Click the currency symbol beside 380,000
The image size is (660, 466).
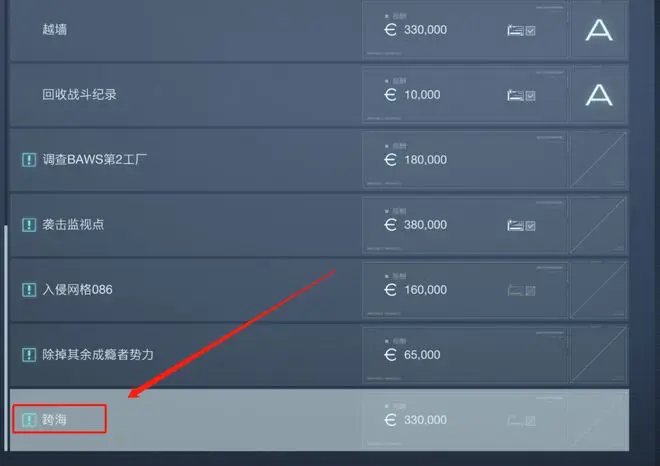(390, 225)
